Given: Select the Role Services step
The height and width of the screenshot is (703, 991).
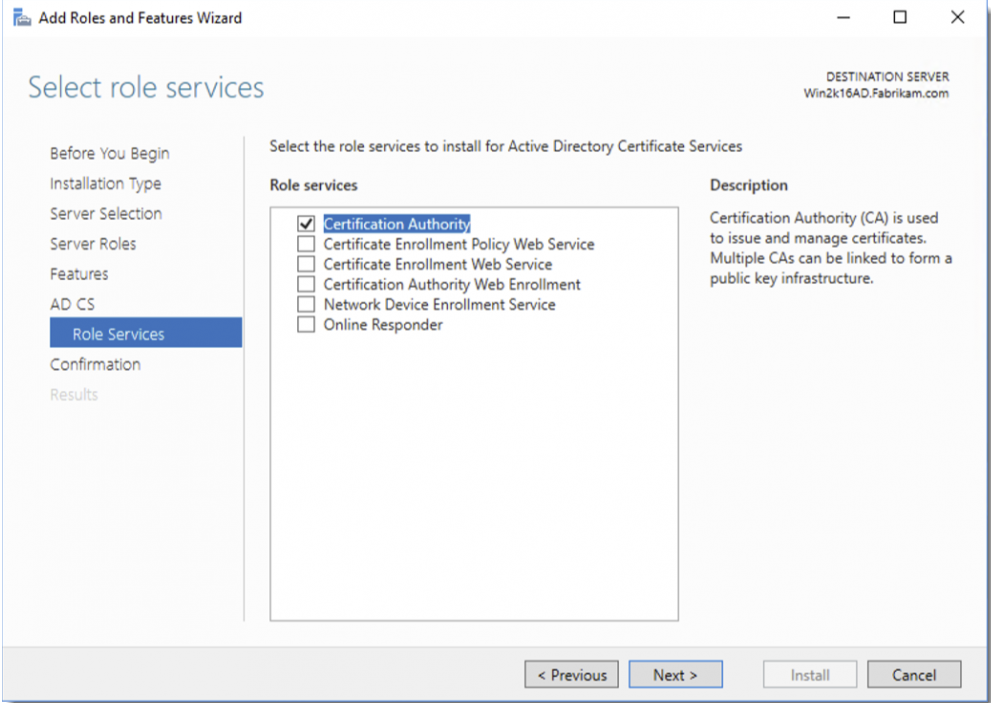Looking at the screenshot, I should coord(146,333).
